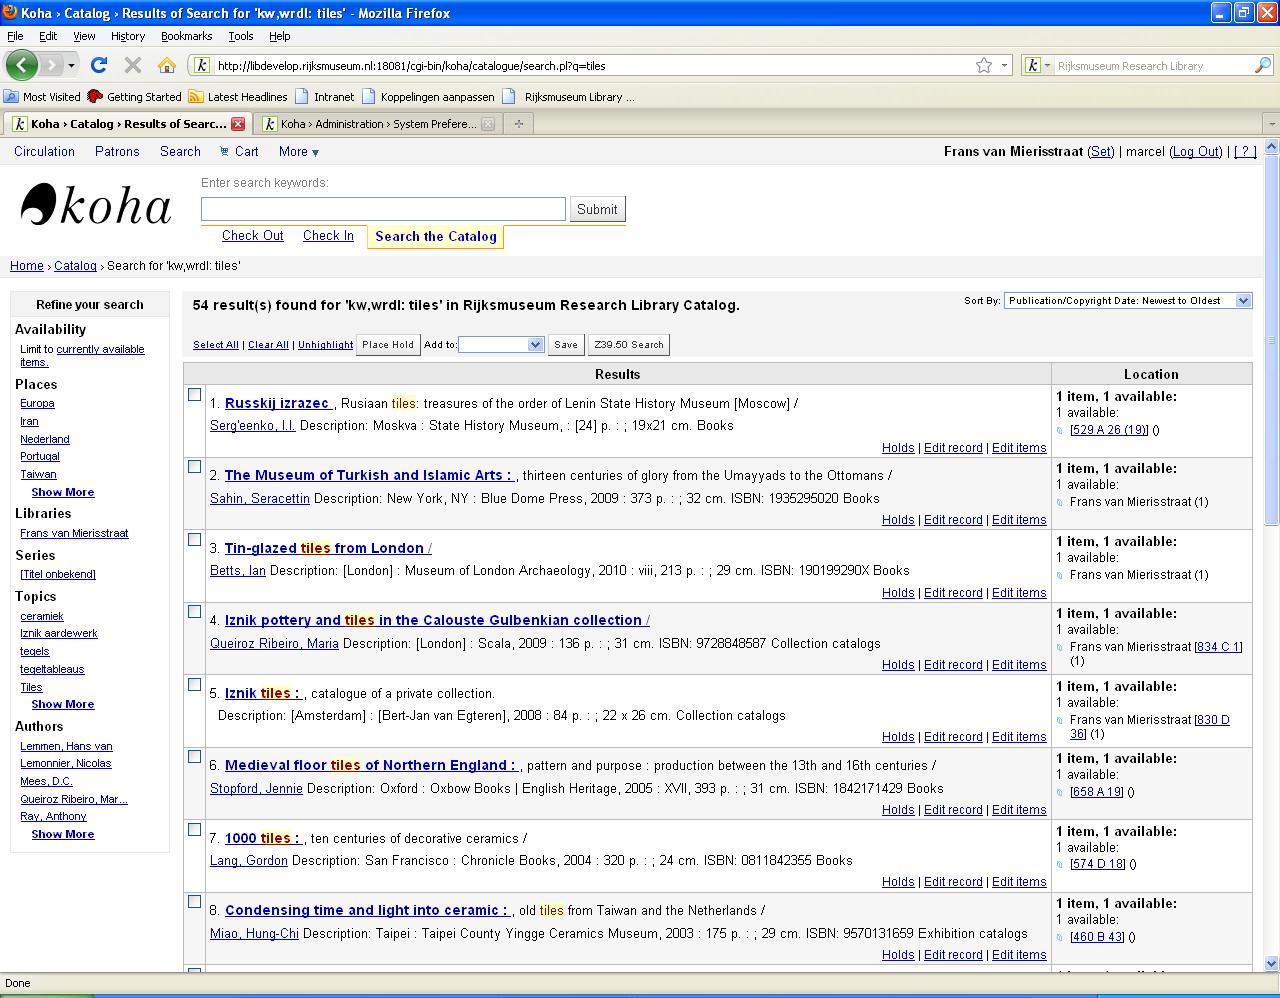Viewport: 1280px width, 998px height.
Task: Go to the browser home page icon
Action: (167, 65)
